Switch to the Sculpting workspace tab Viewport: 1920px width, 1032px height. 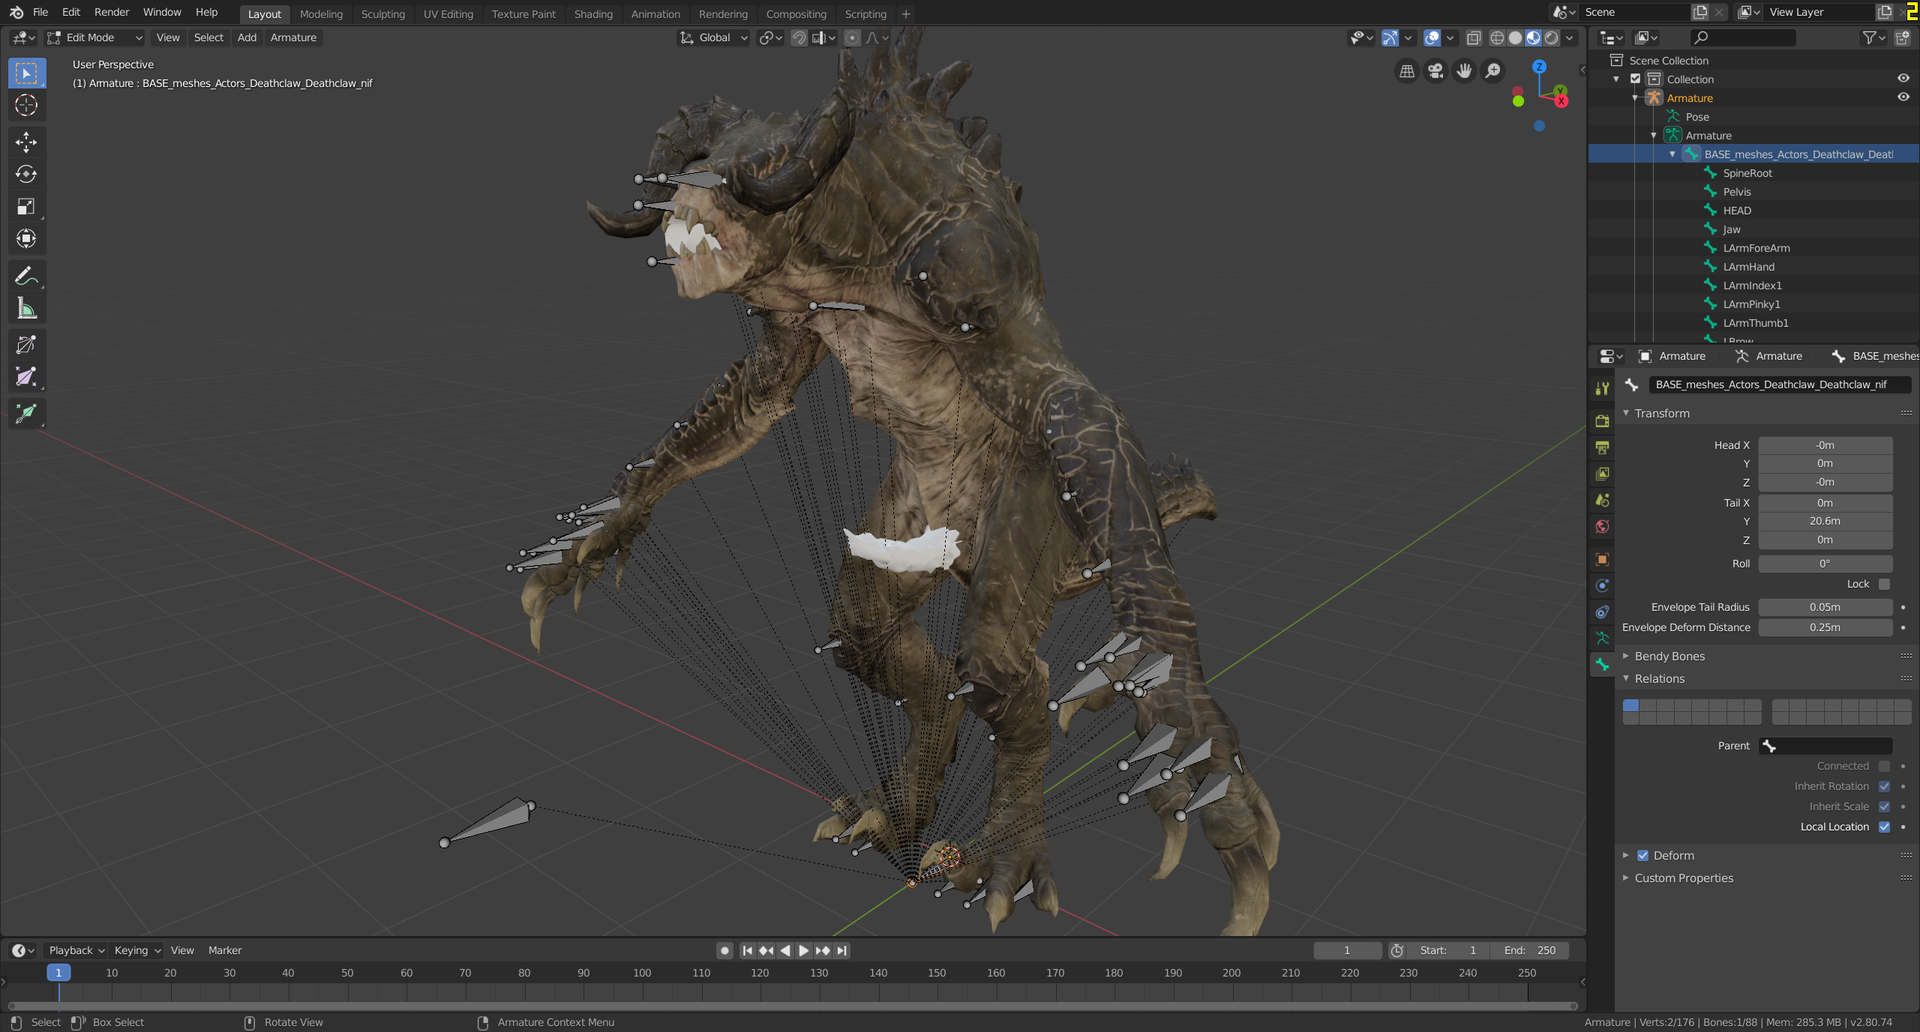pyautogui.click(x=383, y=14)
